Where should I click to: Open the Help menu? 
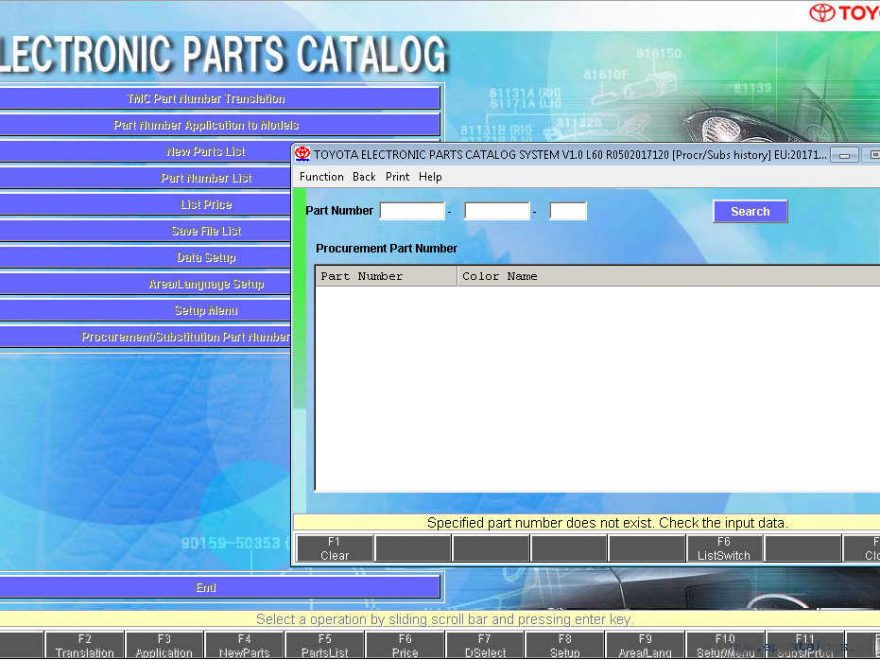[430, 177]
